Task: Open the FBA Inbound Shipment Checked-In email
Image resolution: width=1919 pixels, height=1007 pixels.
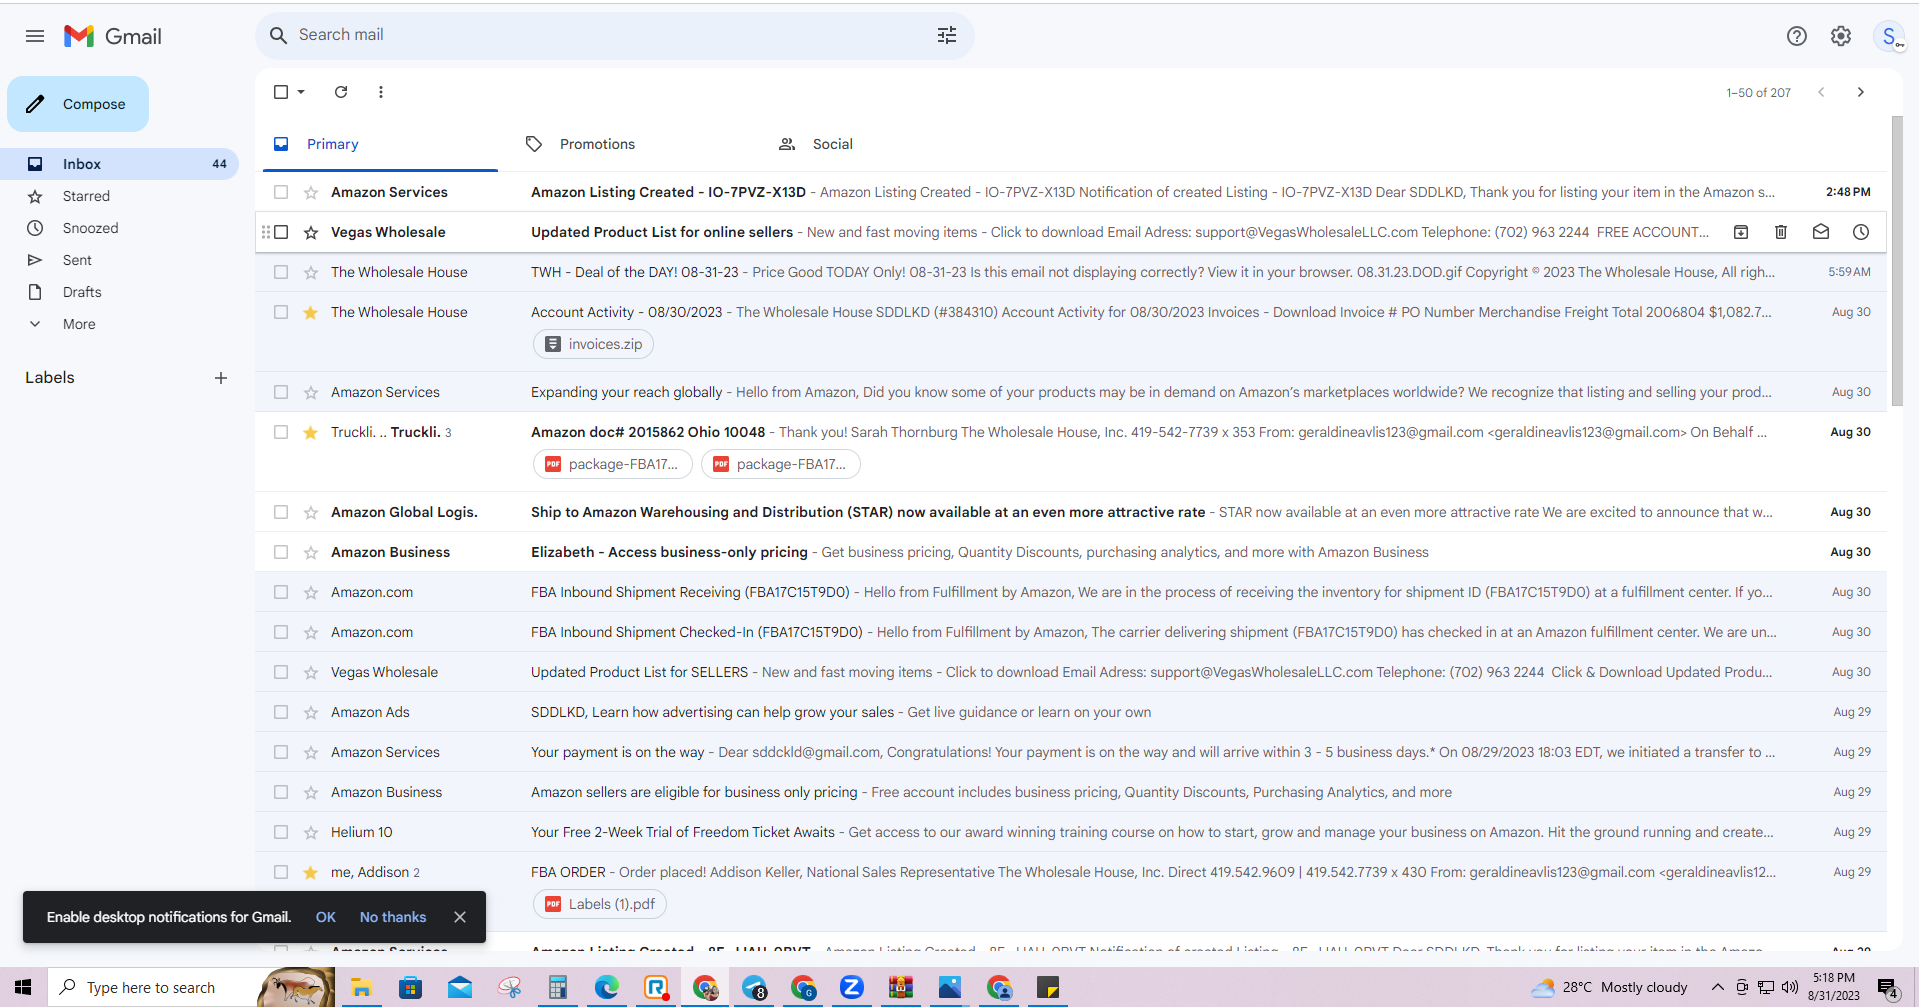Action: (x=1070, y=632)
